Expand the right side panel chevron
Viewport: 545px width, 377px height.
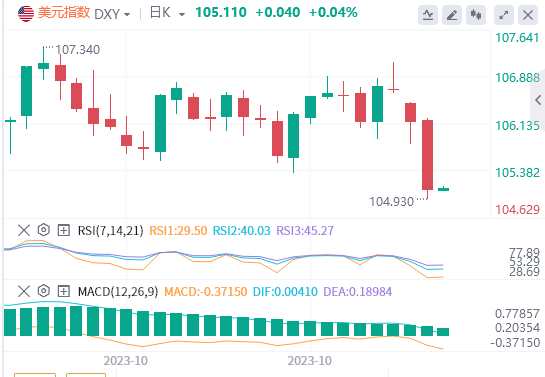[538, 100]
